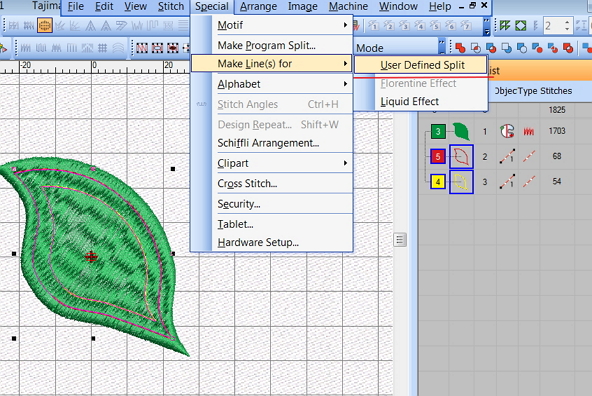Click the satin stitch type icon in row 1

529,131
